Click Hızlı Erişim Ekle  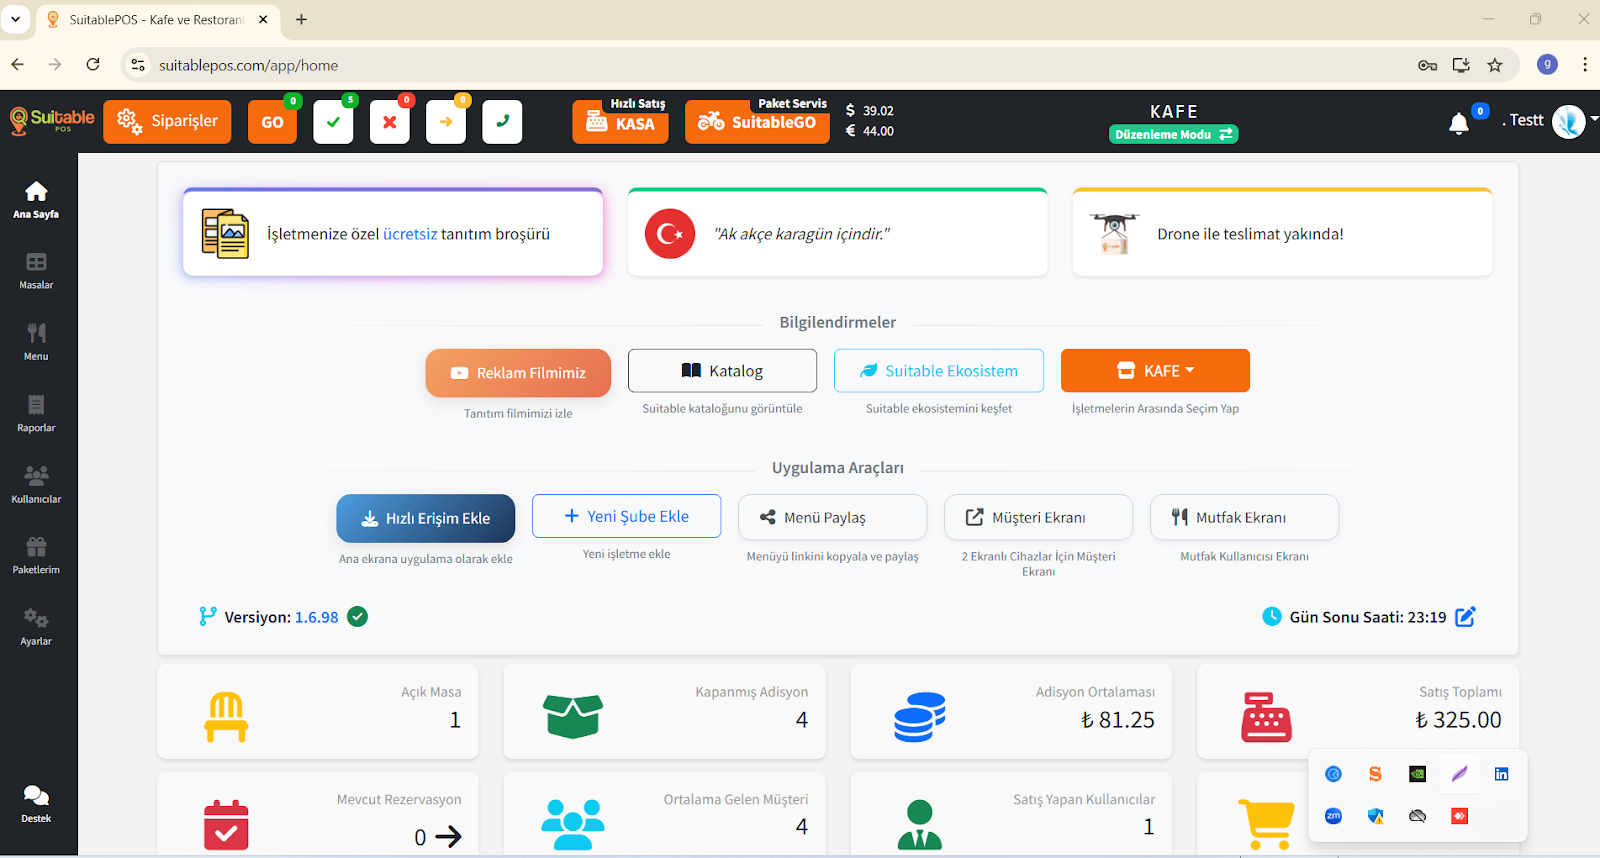point(426,518)
